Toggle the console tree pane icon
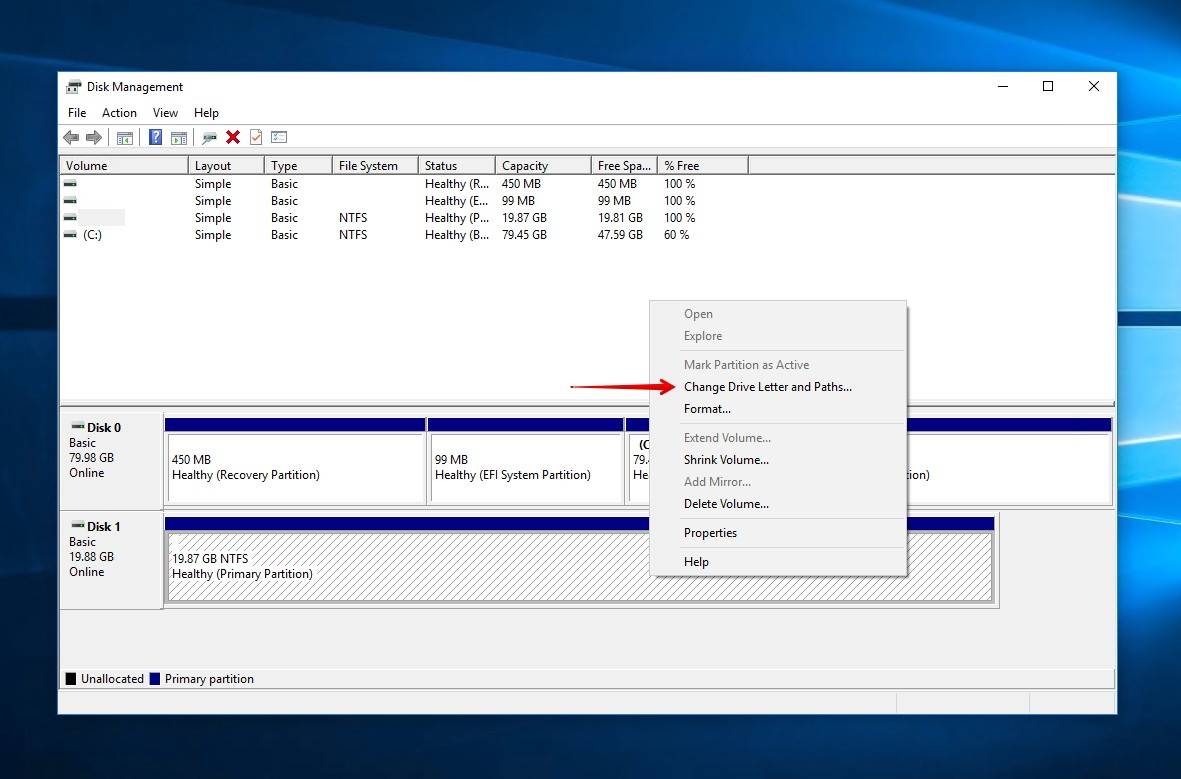1181x779 pixels. click(x=124, y=137)
